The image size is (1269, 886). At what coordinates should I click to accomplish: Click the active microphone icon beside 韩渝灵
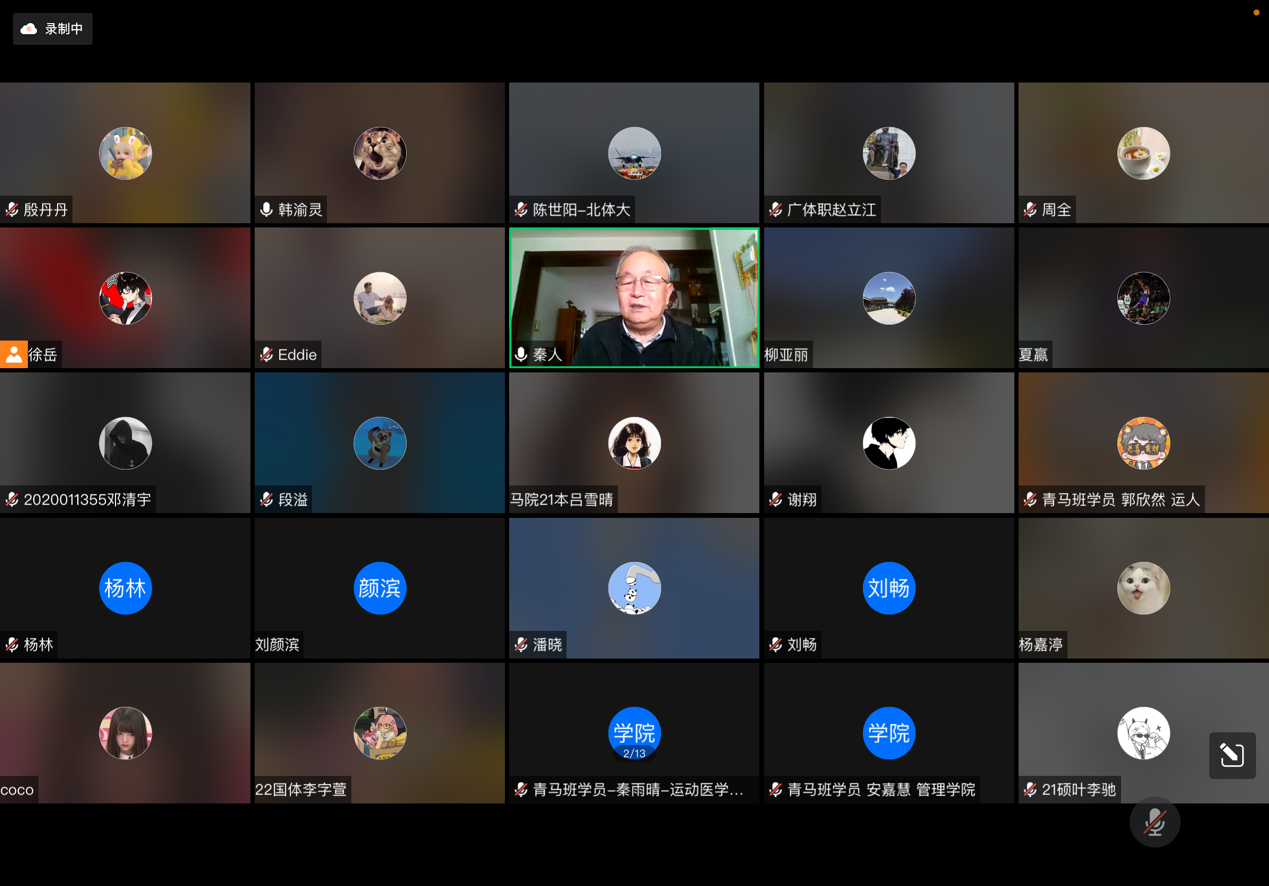(x=265, y=210)
